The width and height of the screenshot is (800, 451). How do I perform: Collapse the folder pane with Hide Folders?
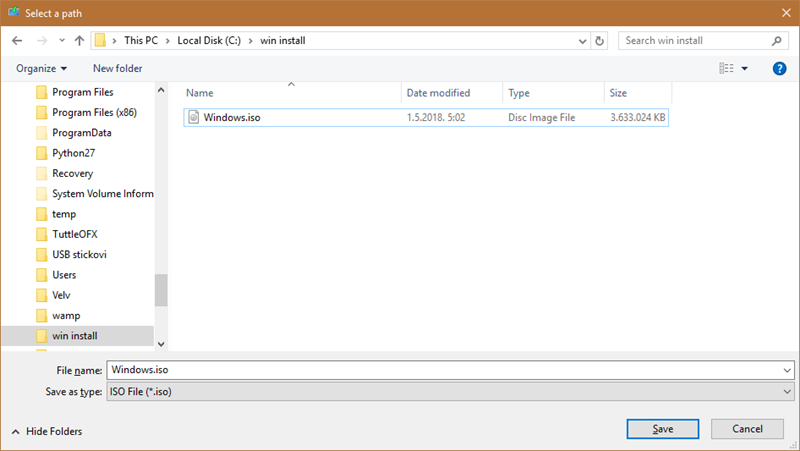point(46,431)
